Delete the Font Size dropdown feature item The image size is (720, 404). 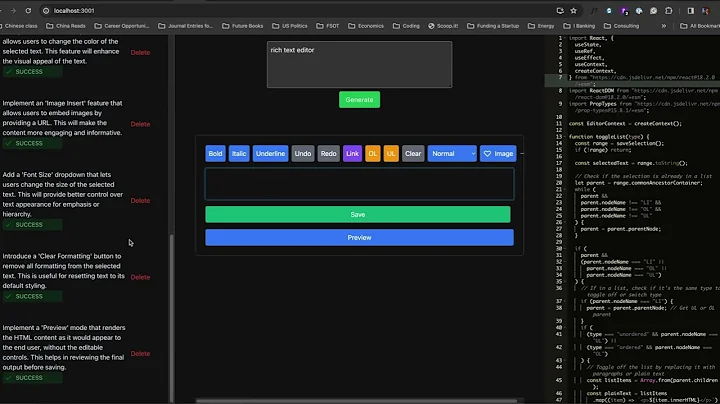141,201
